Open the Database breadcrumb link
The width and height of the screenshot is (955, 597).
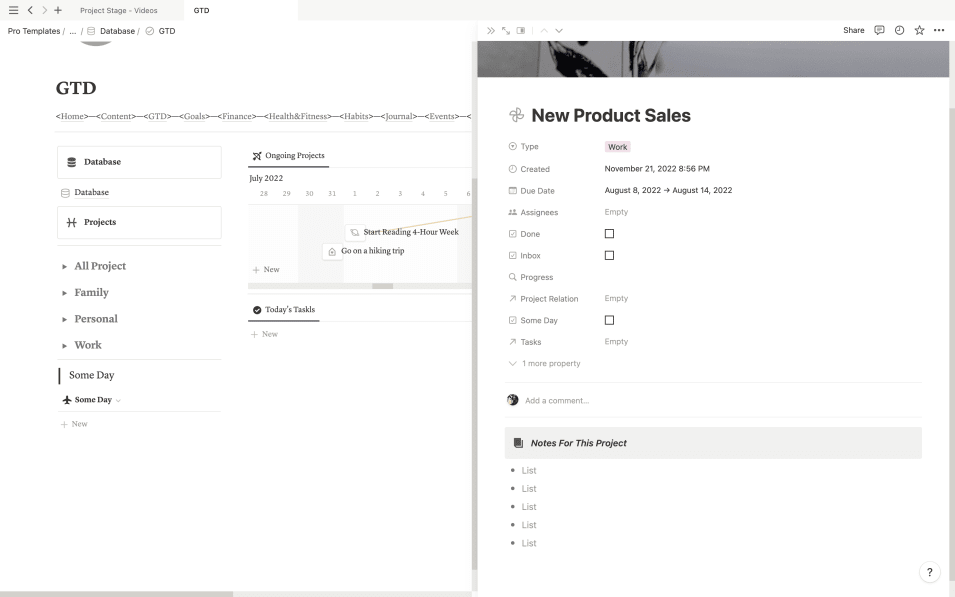click(117, 31)
